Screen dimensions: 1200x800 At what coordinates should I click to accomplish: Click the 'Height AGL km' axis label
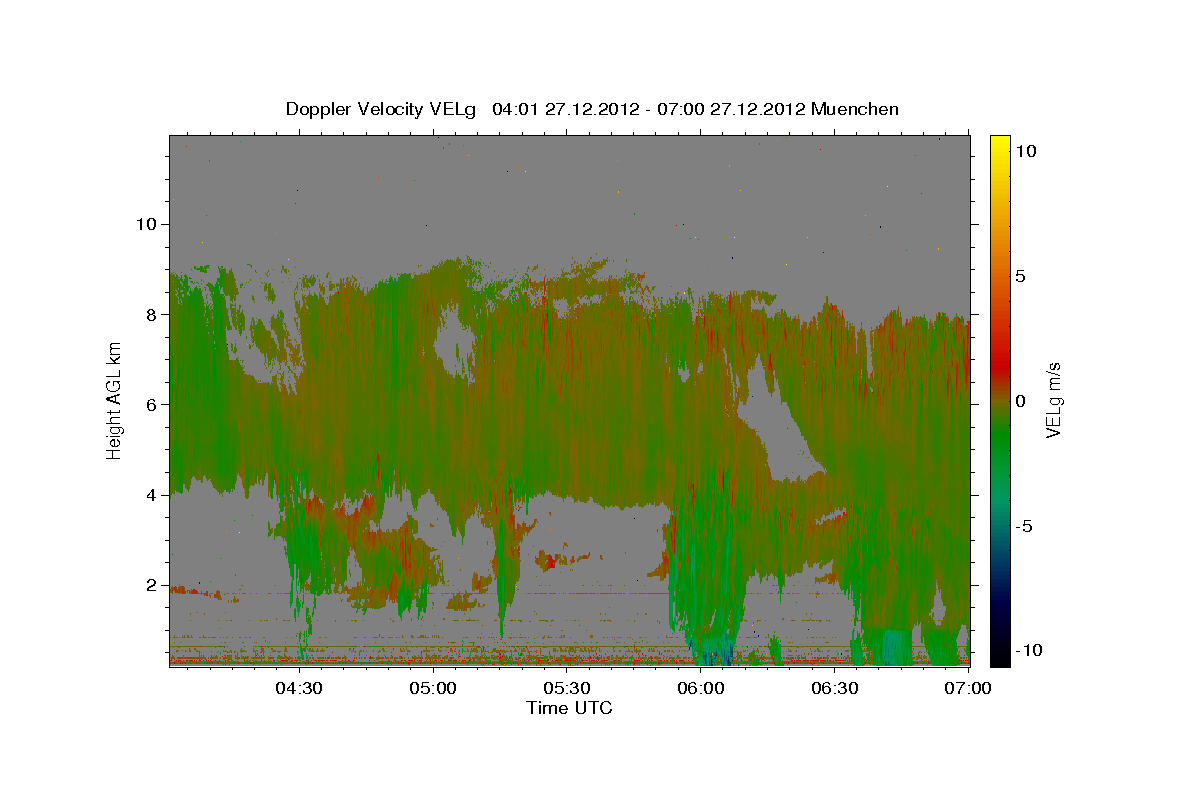point(114,400)
